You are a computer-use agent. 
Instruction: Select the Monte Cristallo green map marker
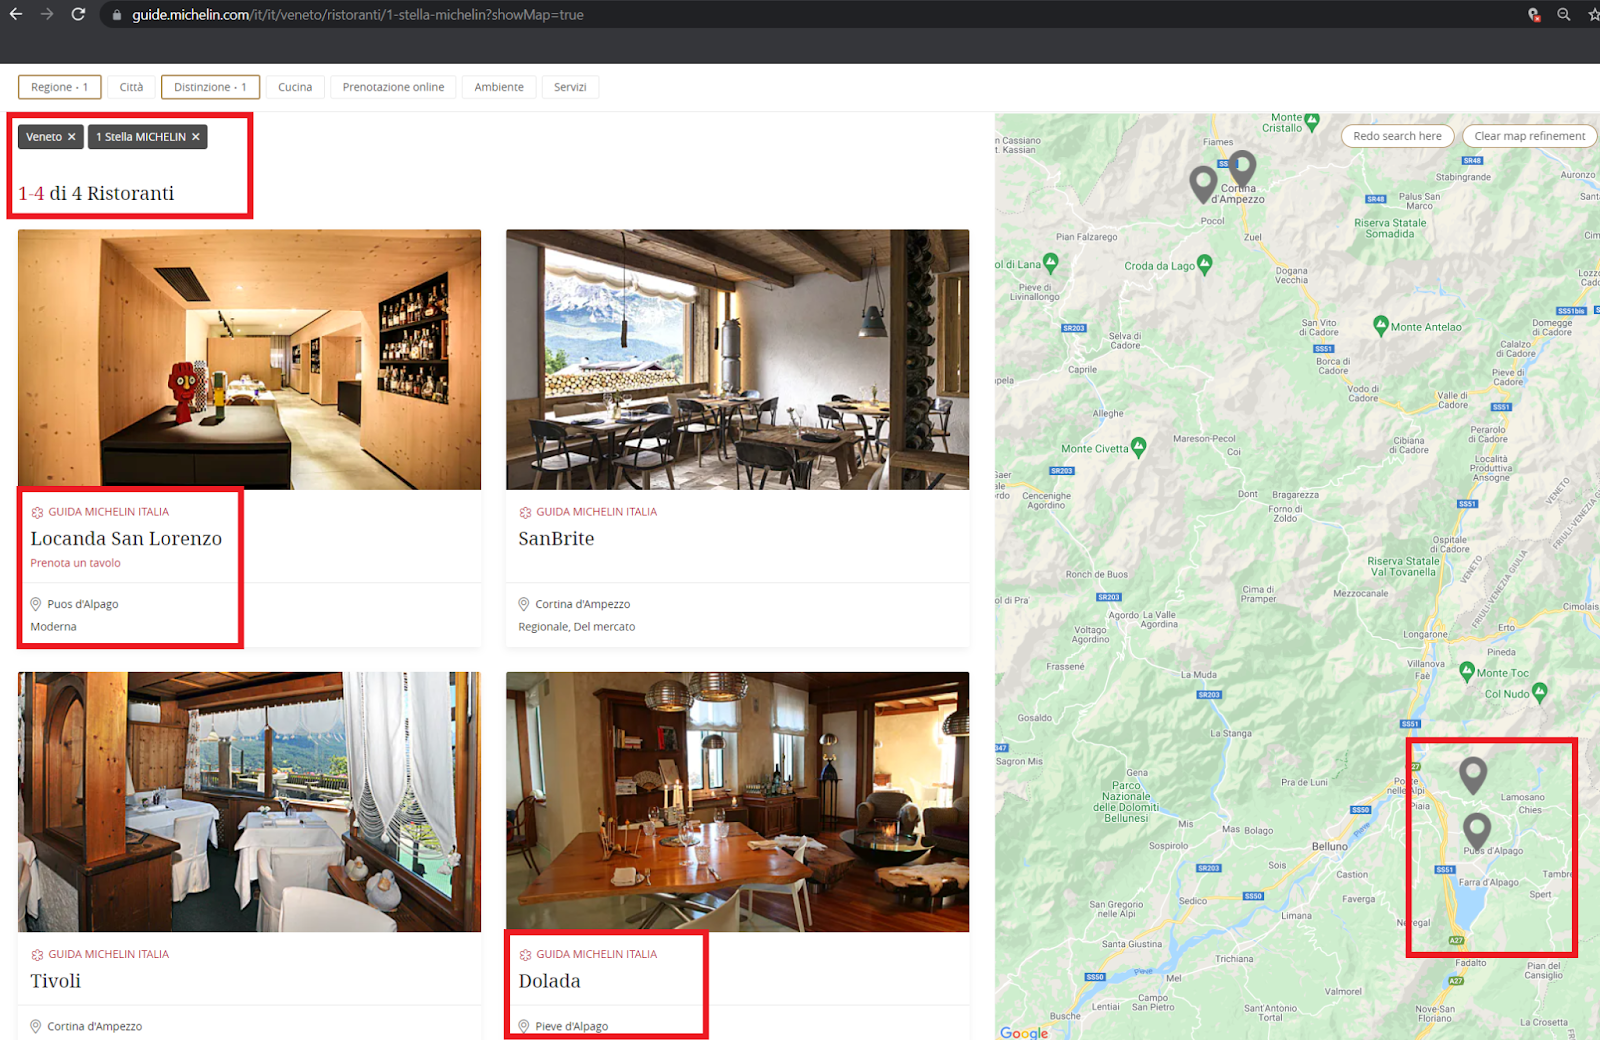1312,122
